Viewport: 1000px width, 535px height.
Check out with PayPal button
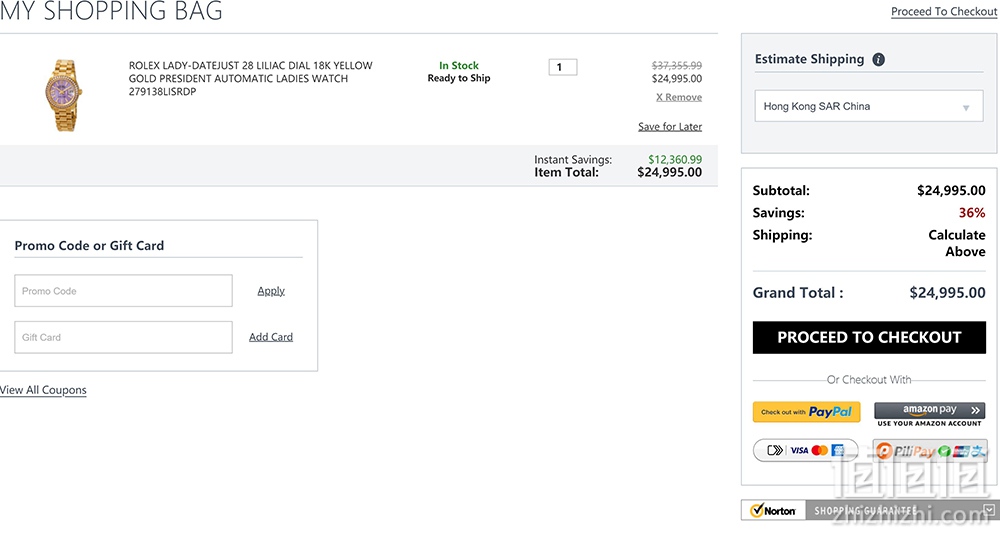coord(806,412)
